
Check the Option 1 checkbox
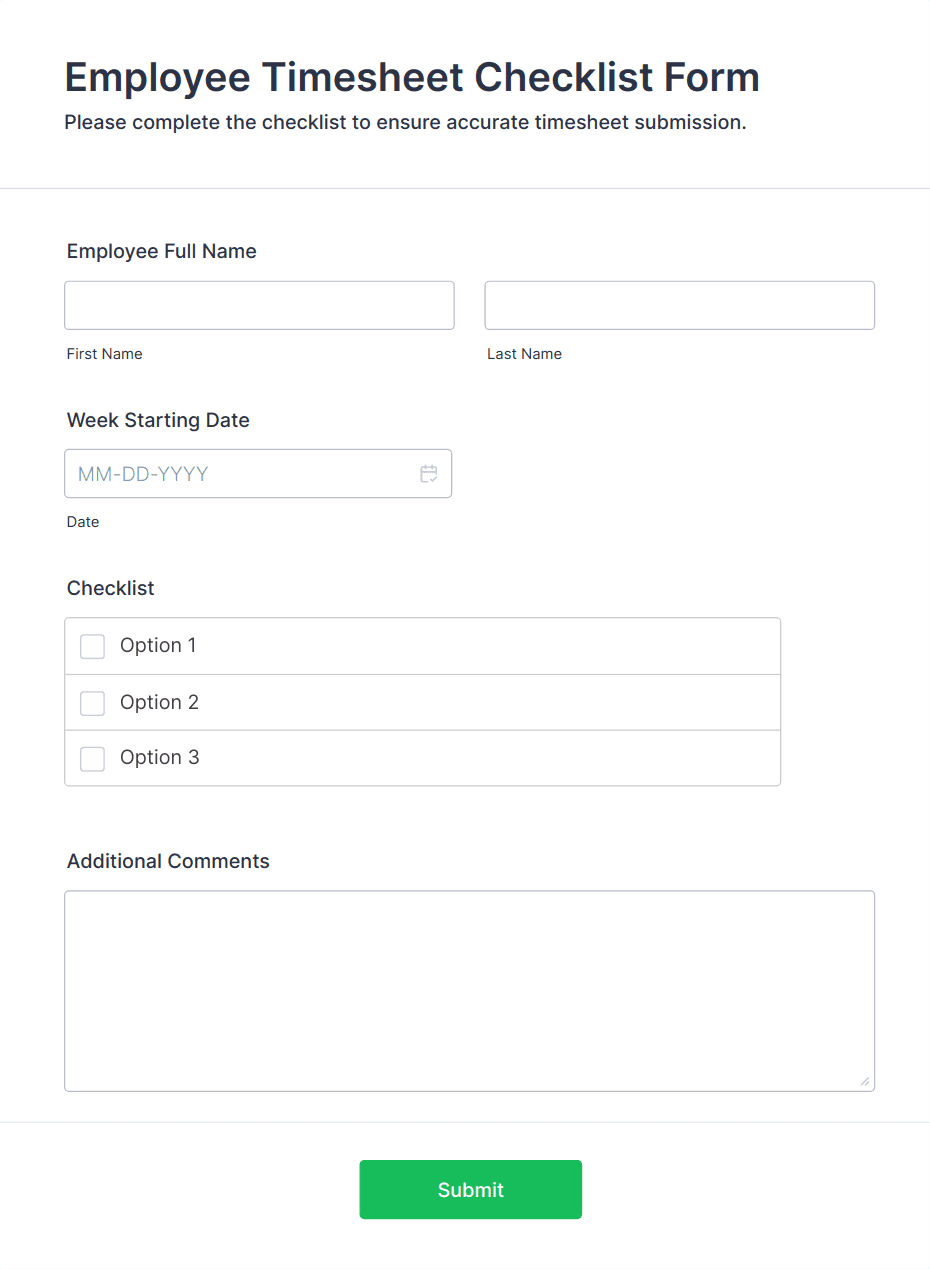[x=92, y=646]
